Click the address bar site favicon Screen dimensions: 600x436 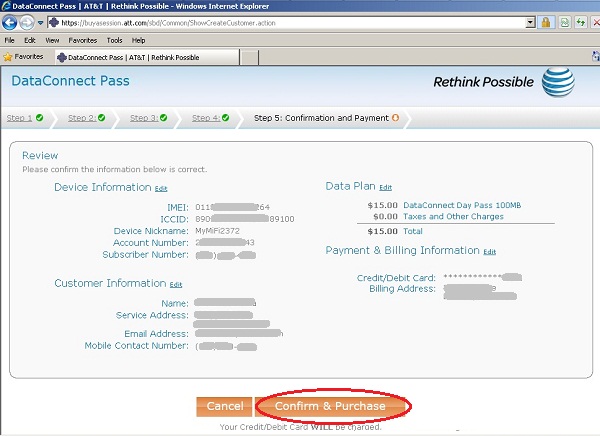[54, 23]
